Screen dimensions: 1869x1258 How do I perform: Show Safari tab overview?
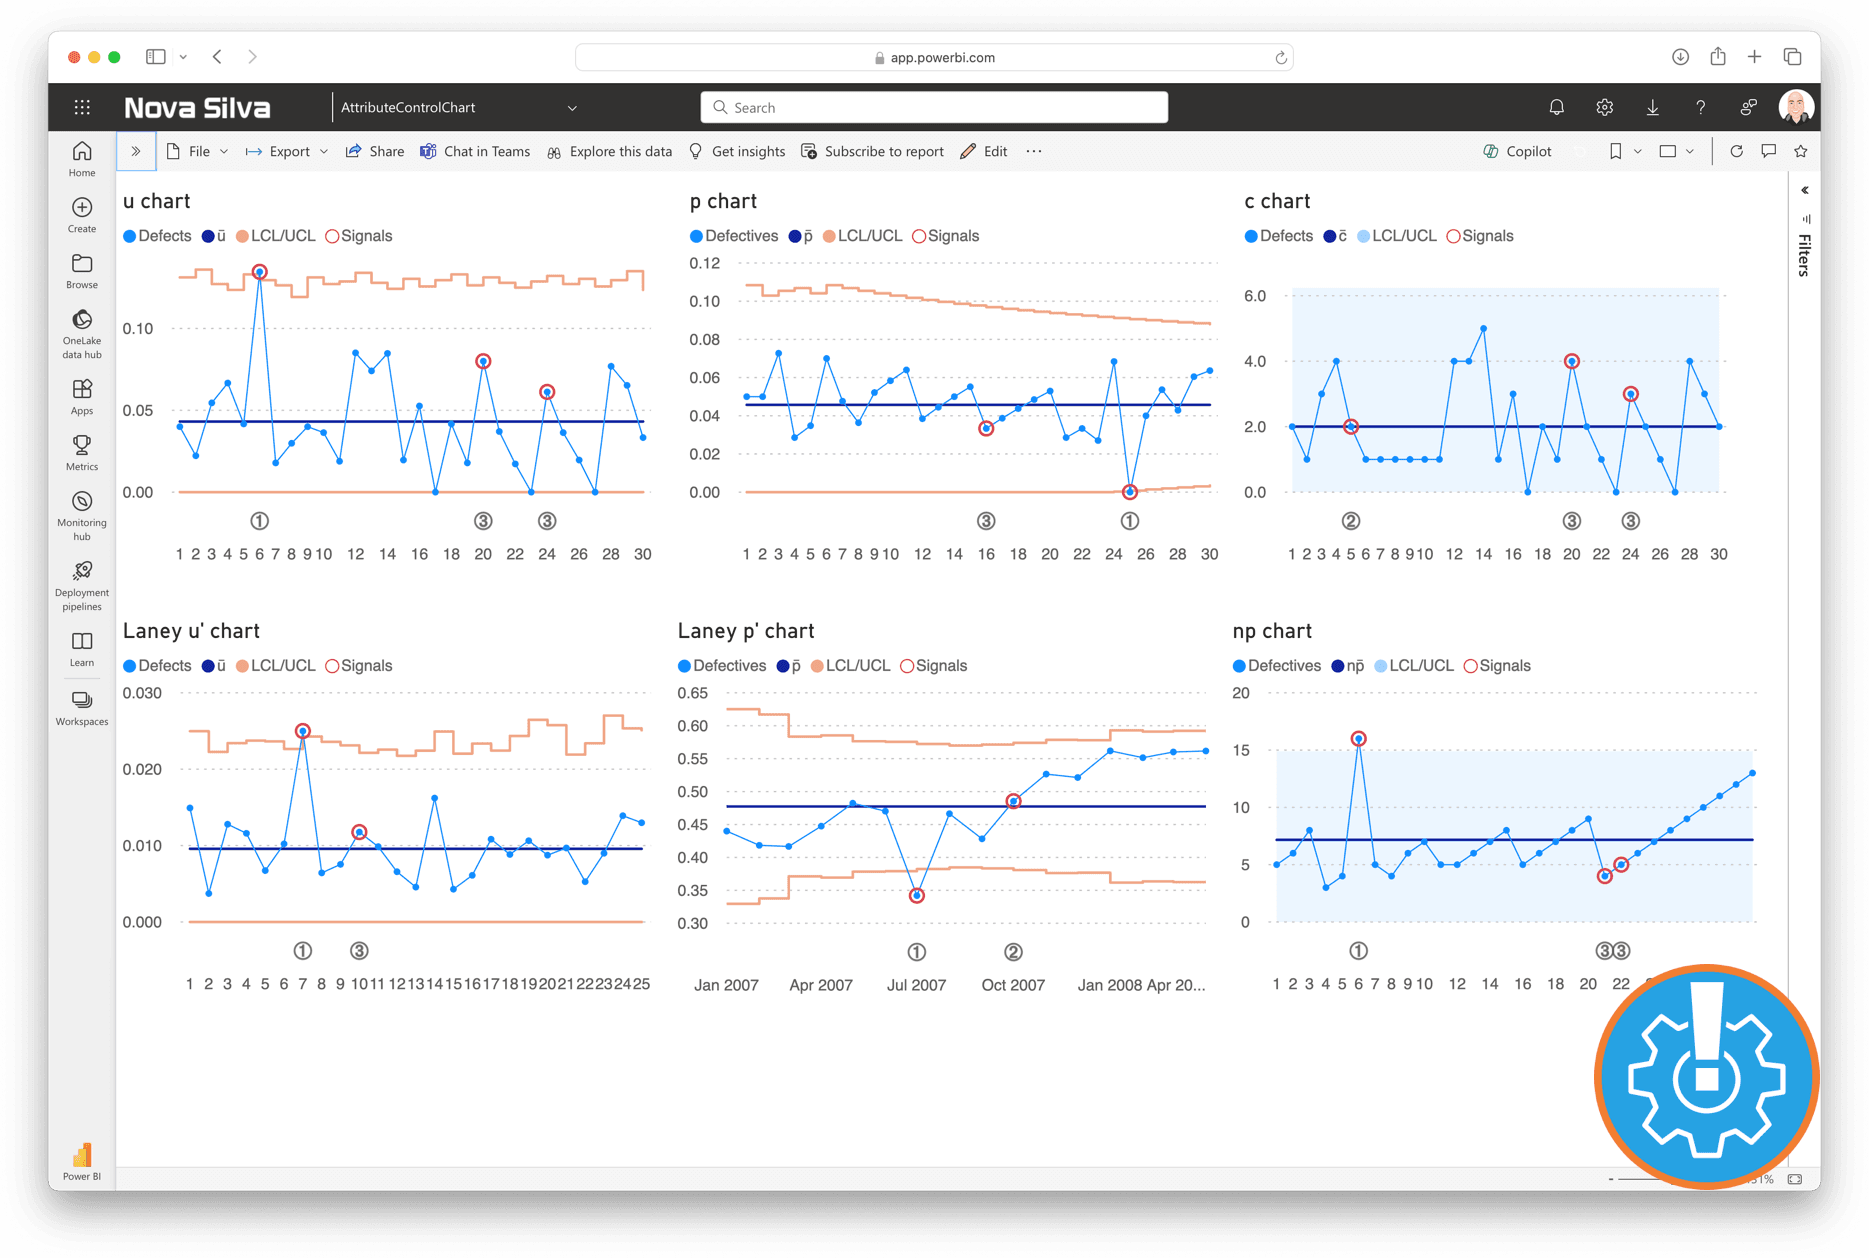click(x=1792, y=57)
